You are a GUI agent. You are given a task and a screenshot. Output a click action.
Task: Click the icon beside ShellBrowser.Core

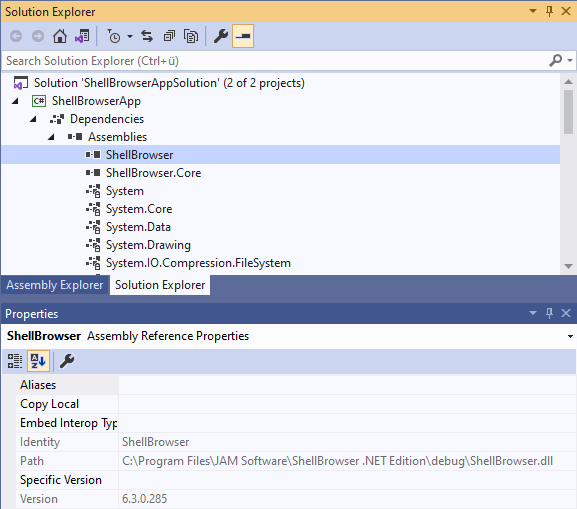93,173
